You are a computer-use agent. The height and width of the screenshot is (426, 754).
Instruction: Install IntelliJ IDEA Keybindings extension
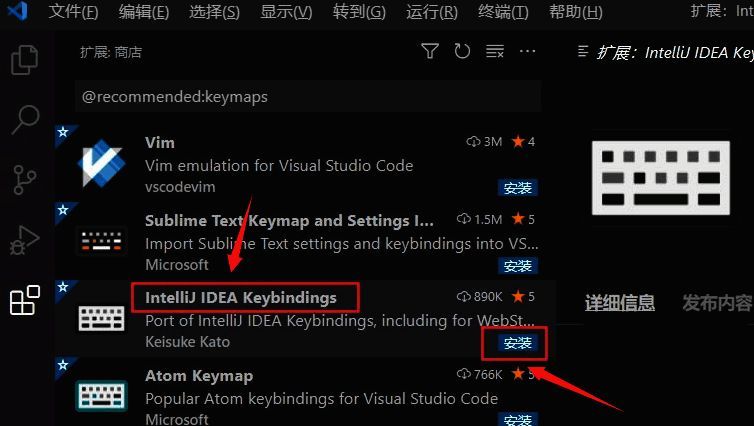click(x=517, y=343)
